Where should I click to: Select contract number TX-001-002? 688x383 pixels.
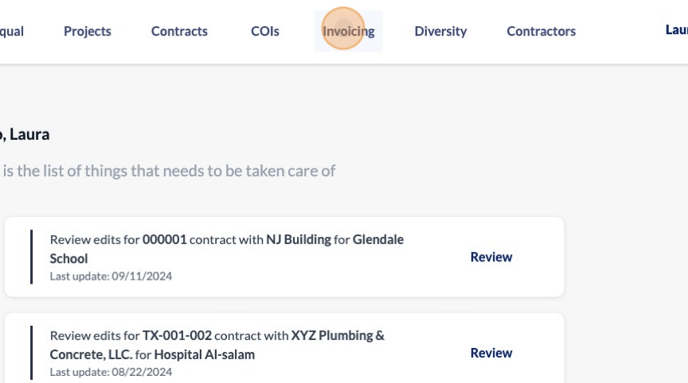tap(177, 336)
